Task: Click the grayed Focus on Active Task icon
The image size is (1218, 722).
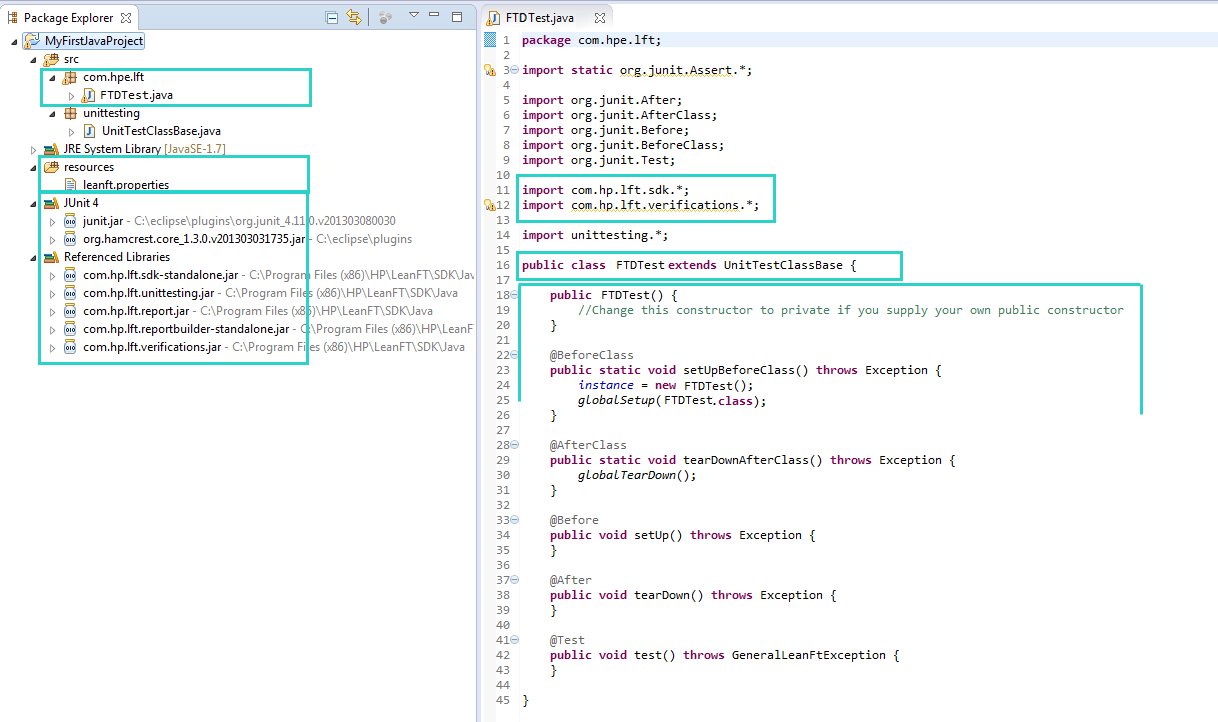Action: point(385,18)
